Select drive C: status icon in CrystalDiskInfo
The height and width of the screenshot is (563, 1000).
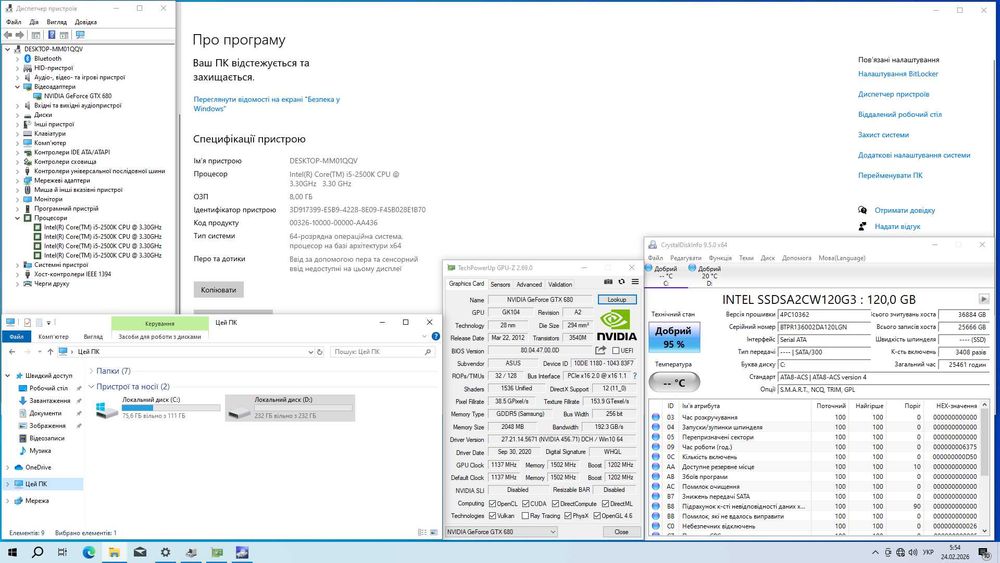coord(649,268)
